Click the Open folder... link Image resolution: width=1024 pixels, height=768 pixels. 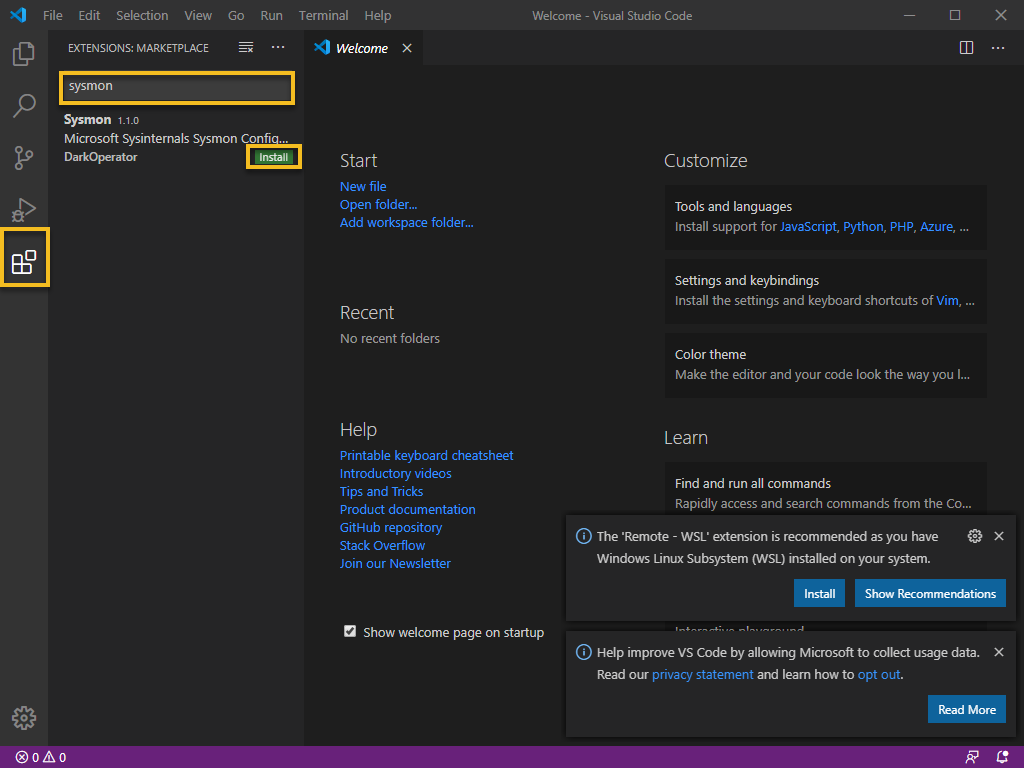click(x=378, y=204)
